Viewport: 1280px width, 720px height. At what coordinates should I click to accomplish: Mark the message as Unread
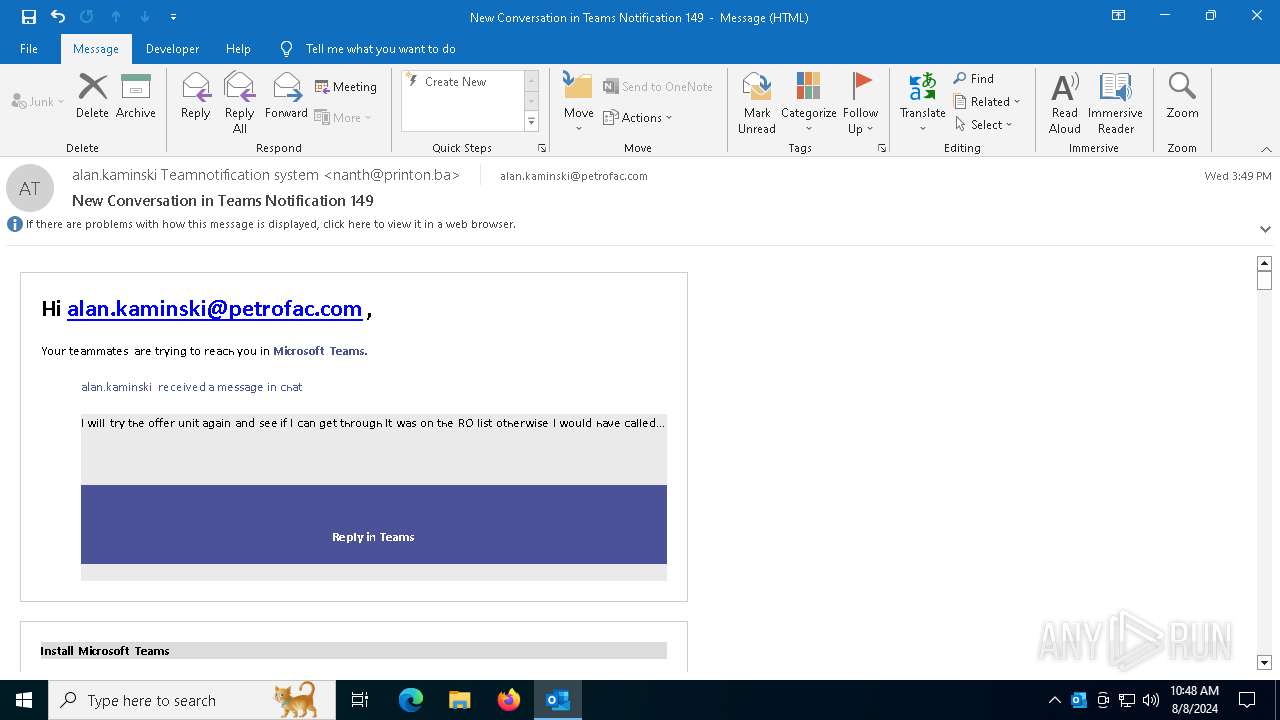click(757, 103)
